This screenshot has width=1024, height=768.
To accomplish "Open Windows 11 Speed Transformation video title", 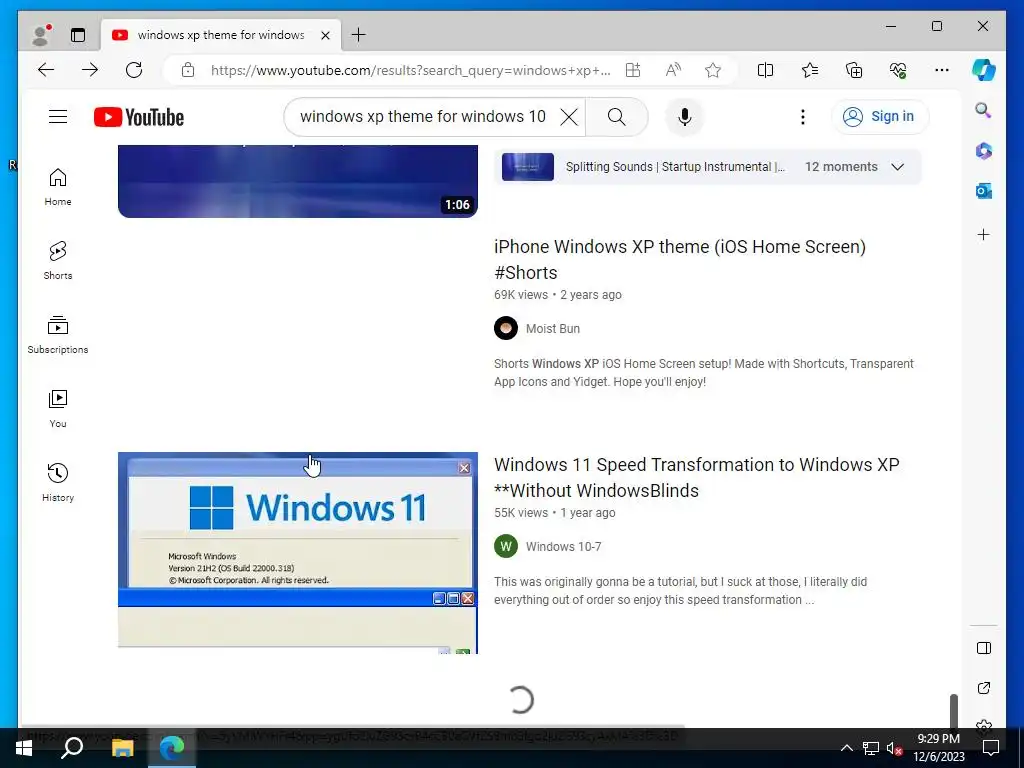I will tap(696, 477).
